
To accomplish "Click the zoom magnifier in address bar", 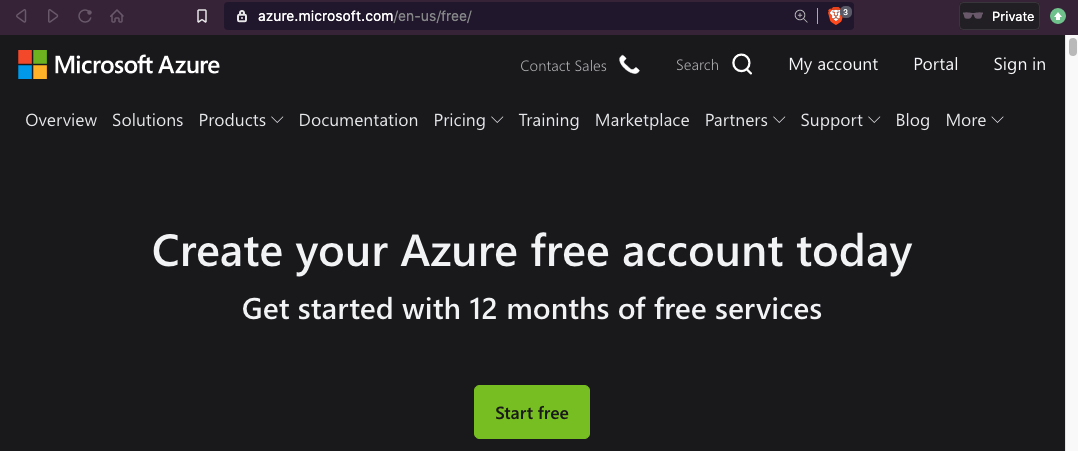I will point(800,16).
